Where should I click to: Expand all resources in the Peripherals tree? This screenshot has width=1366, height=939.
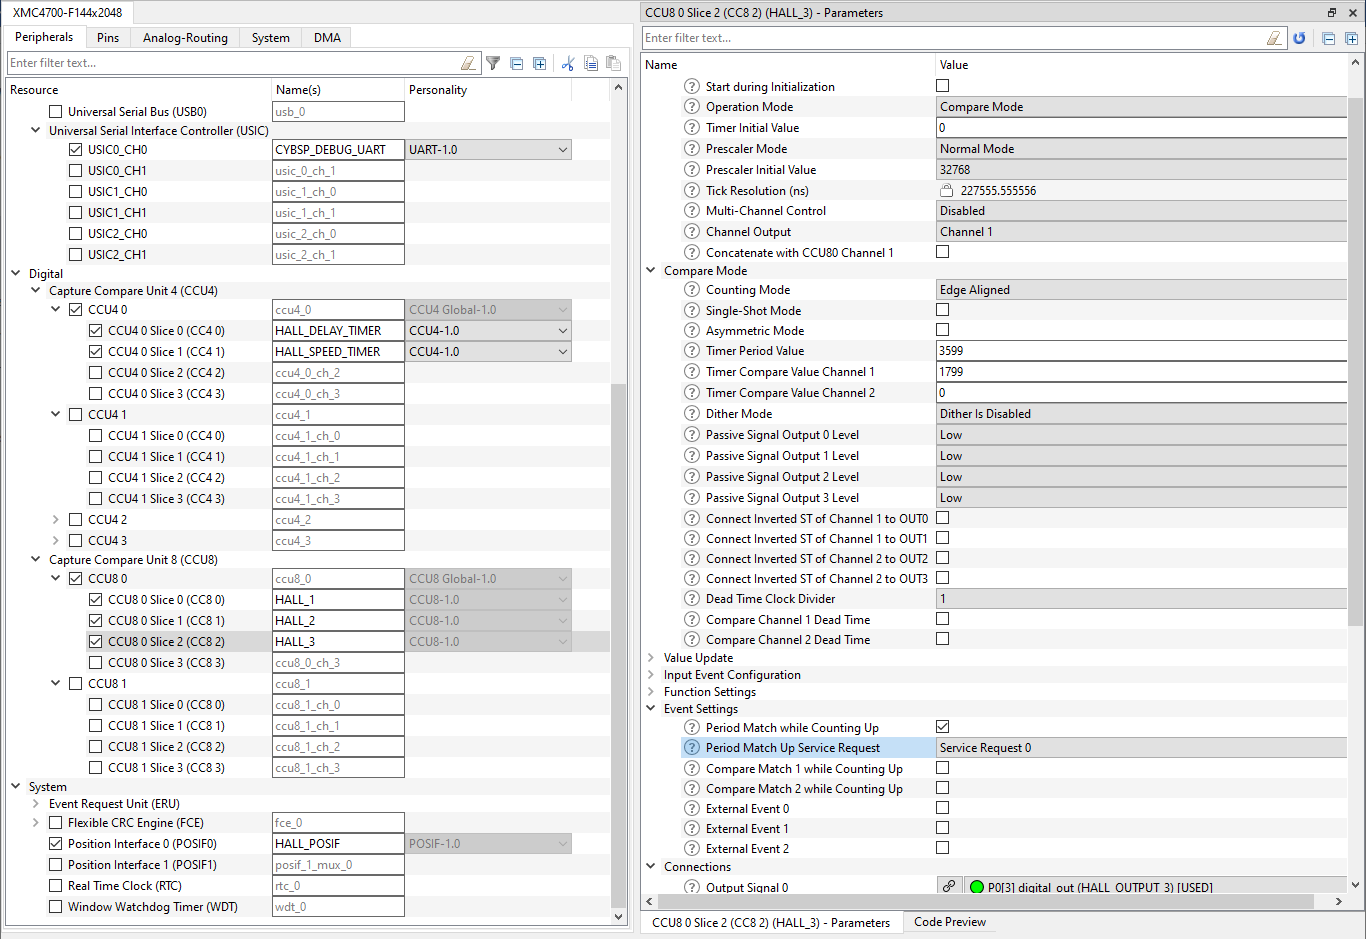[x=540, y=63]
